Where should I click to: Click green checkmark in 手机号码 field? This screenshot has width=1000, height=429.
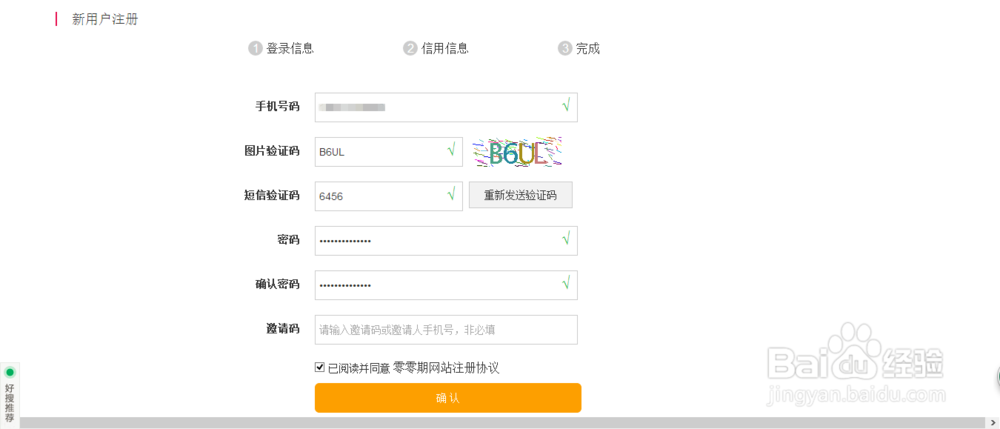coord(566,105)
